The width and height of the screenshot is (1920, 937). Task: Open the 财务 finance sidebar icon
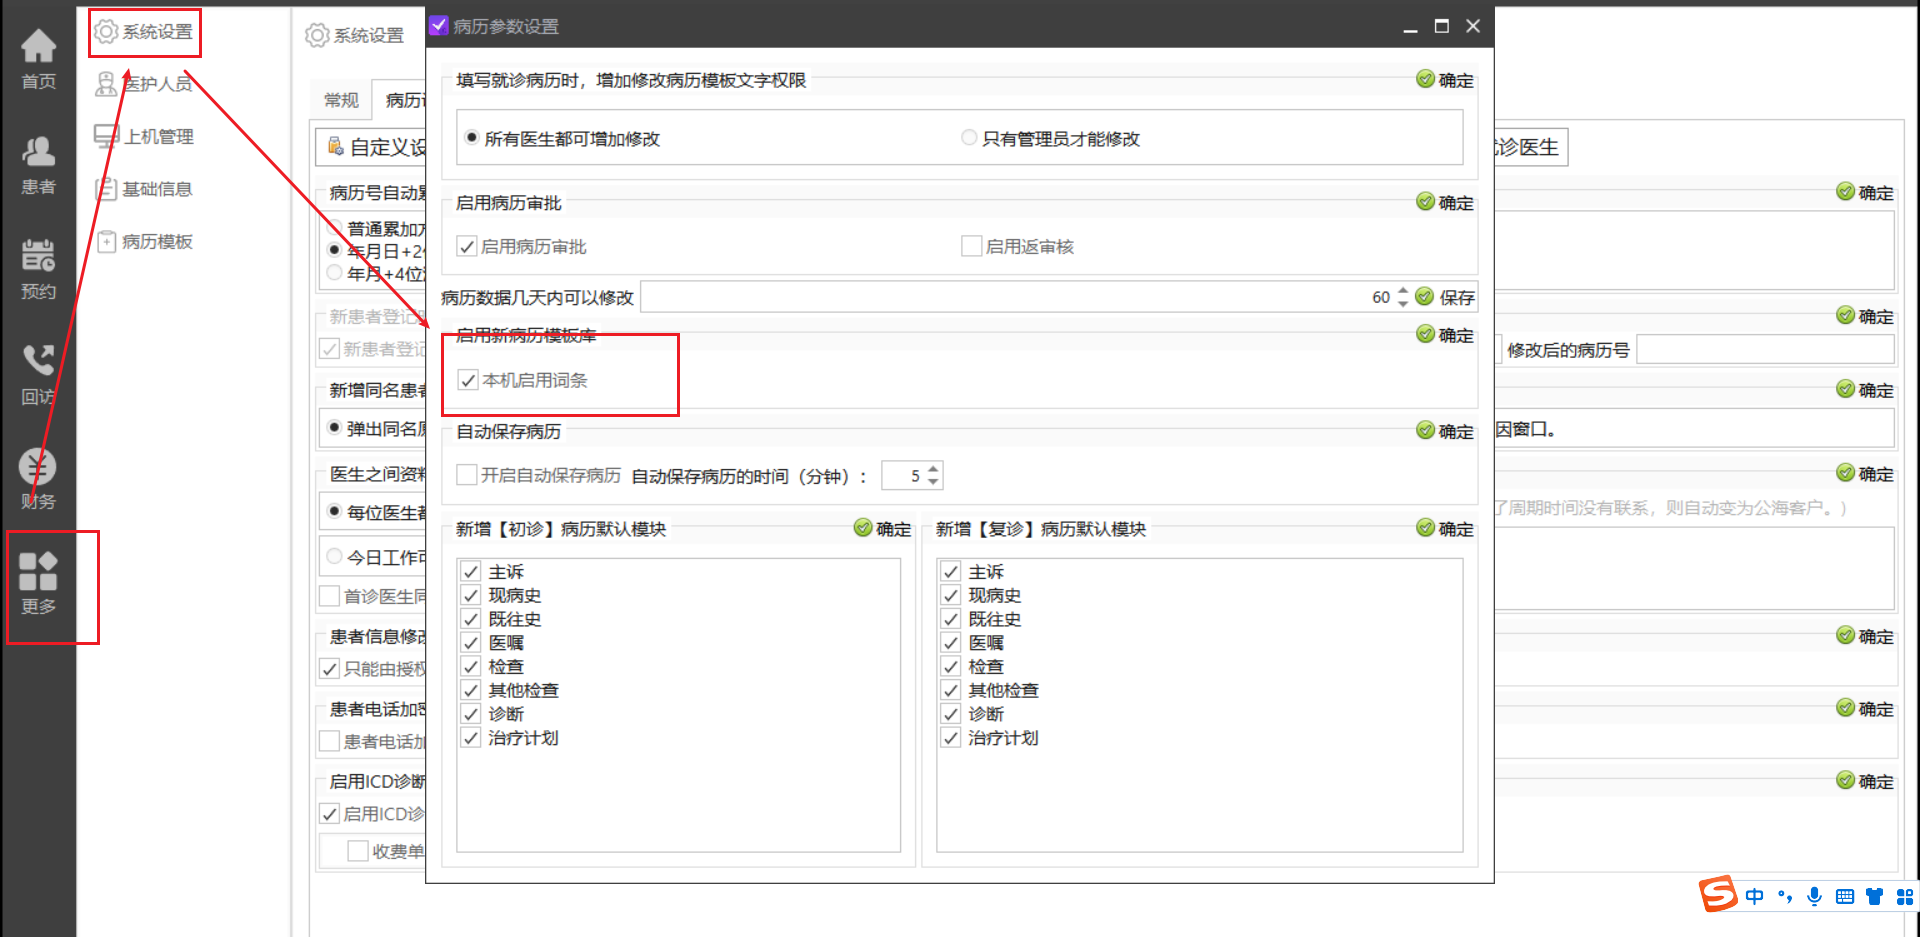pyautogui.click(x=38, y=480)
